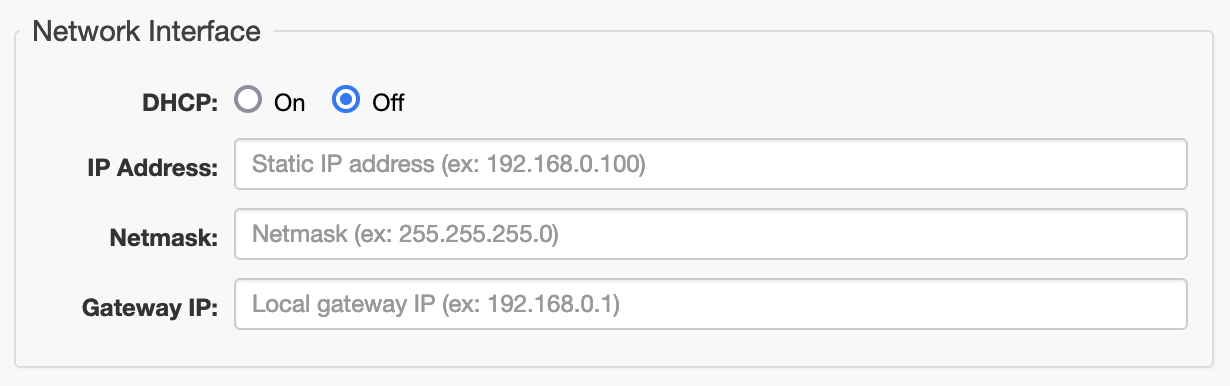Select the text box beside Netmask label
1230x386 pixels.
tap(711, 234)
